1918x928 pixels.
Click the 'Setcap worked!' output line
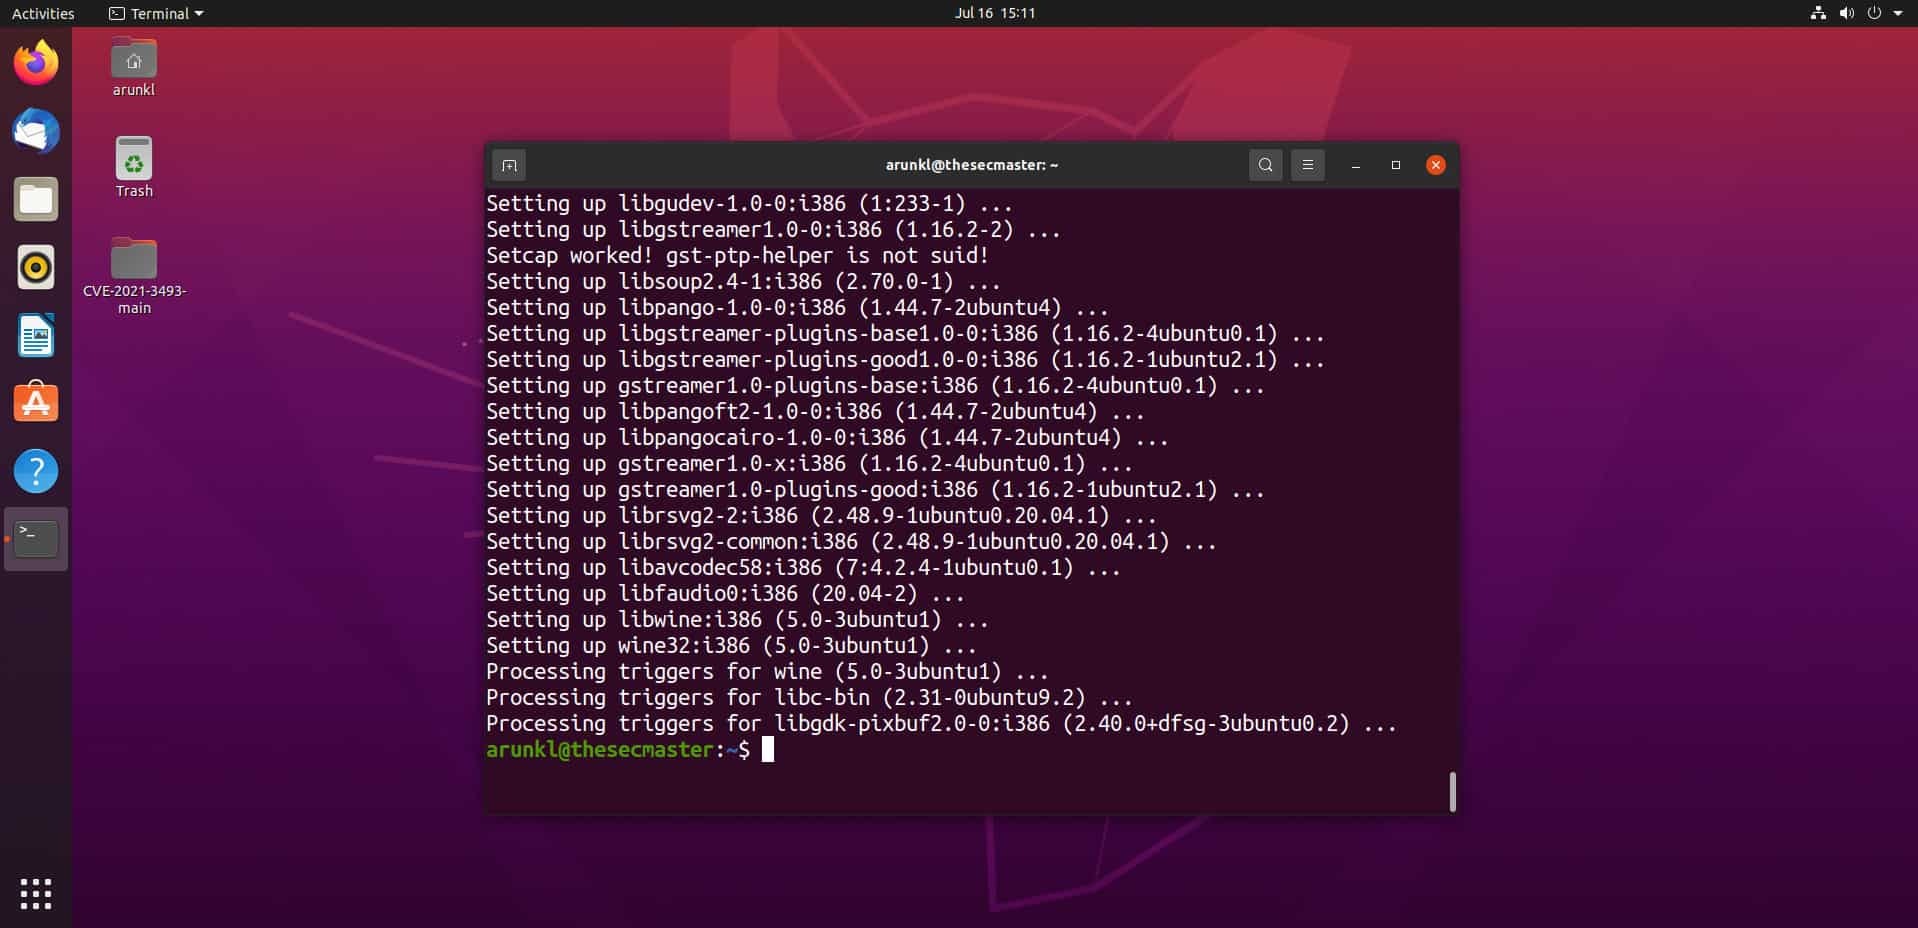coord(737,255)
